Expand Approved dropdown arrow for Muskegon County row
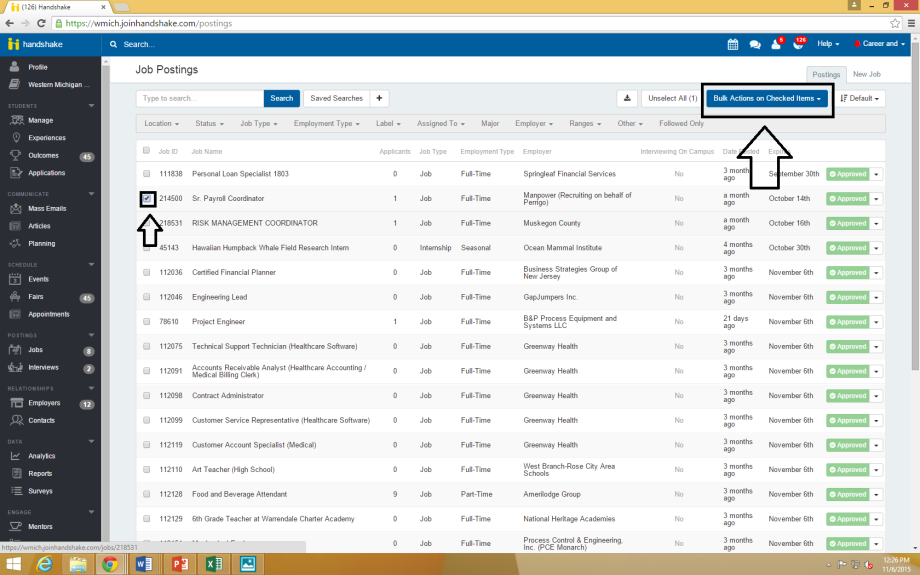 point(876,224)
